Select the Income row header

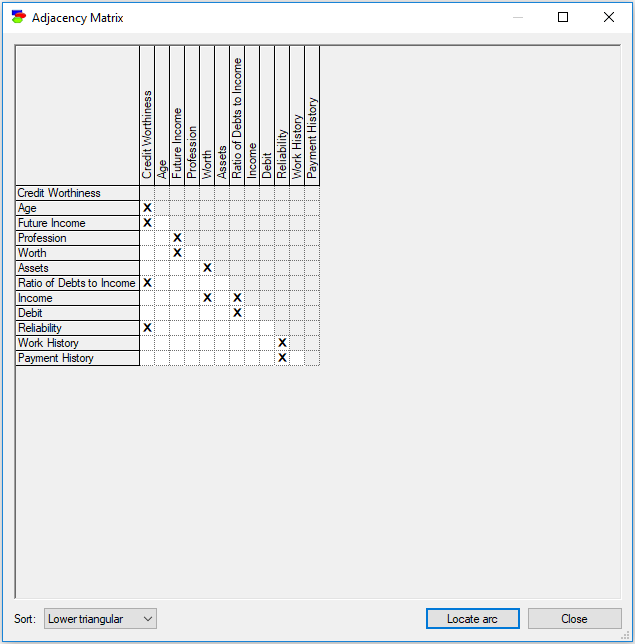pyautogui.click(x=78, y=298)
